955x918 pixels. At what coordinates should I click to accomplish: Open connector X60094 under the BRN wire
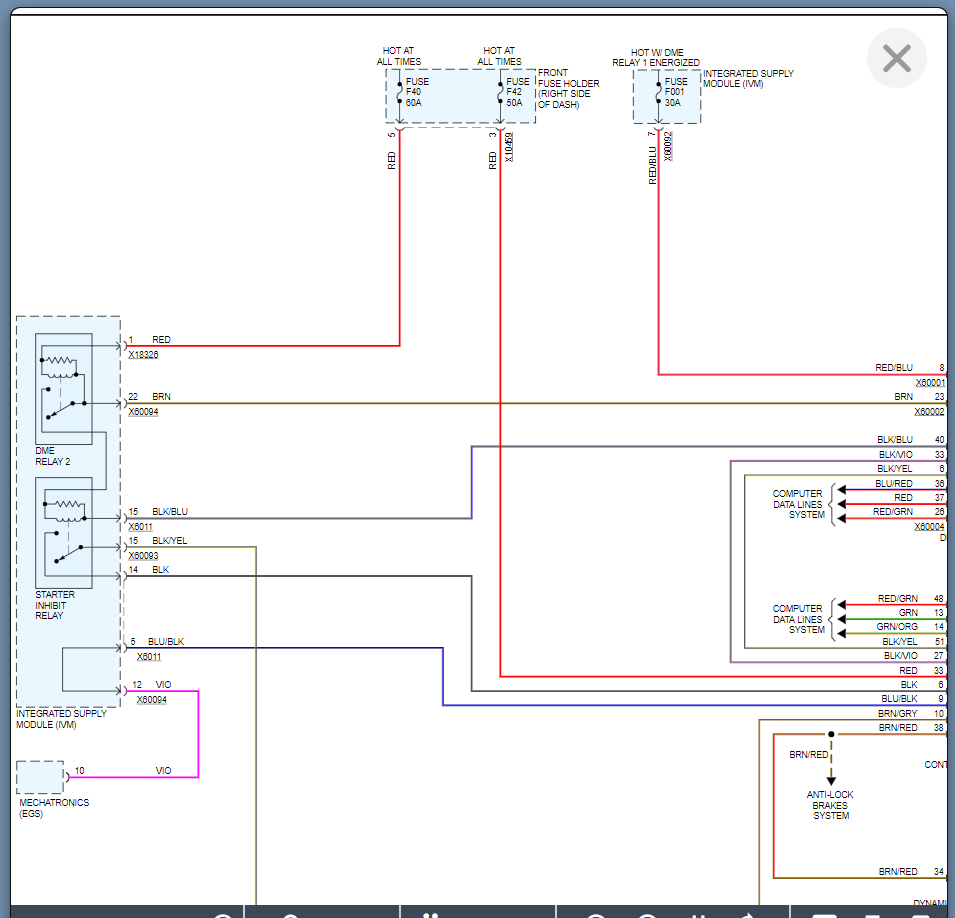(143, 411)
